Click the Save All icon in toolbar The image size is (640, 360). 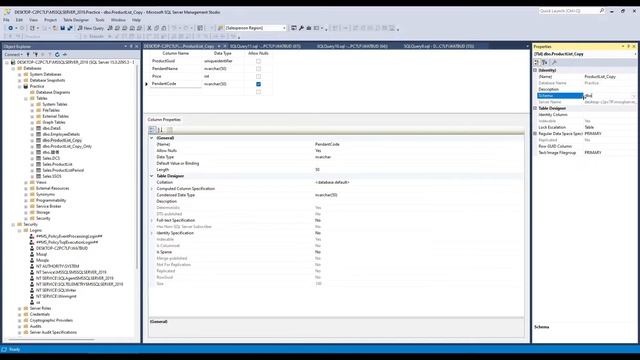(69, 28)
